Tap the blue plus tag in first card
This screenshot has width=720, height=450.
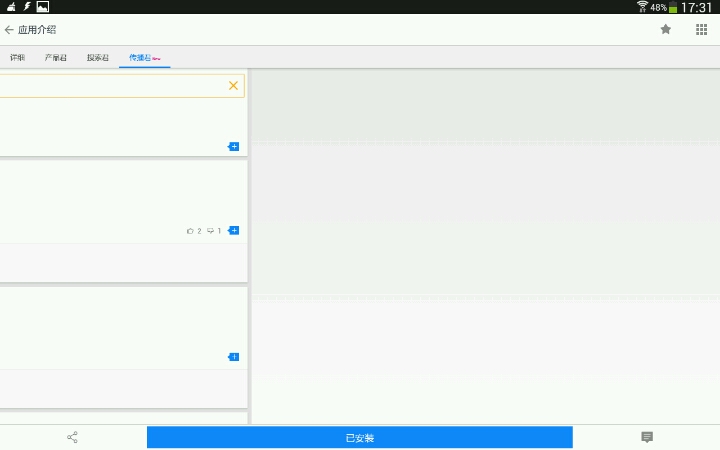[234, 147]
